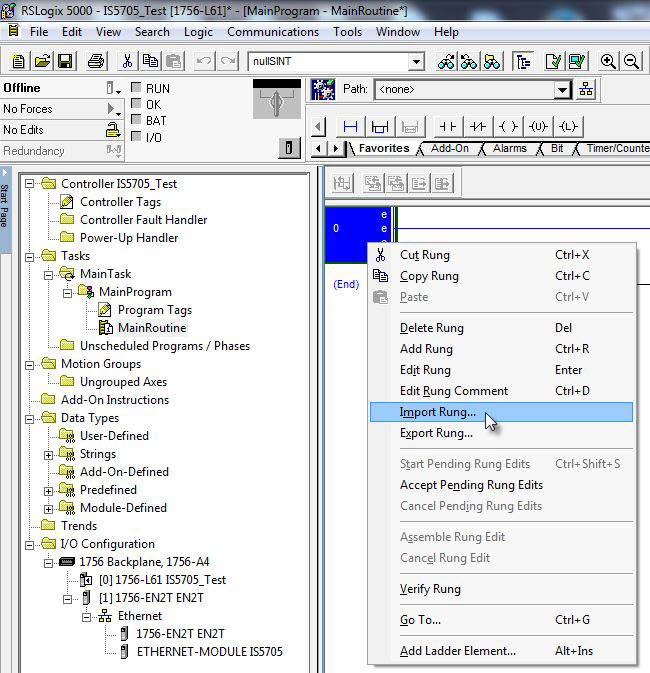Viewport: 650px width, 673px height.
Task: Insert a new rung from instruction toolbar
Action: (351, 127)
